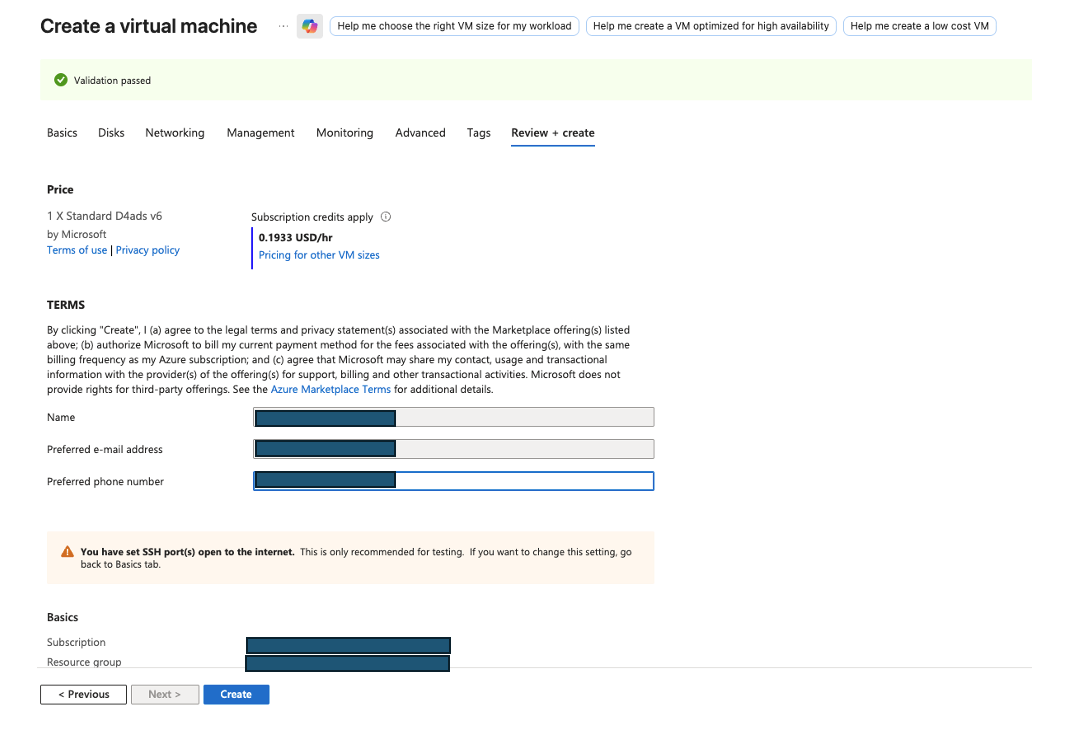1075x732 pixels.
Task: Click the ellipsis more options icon
Action: (283, 26)
